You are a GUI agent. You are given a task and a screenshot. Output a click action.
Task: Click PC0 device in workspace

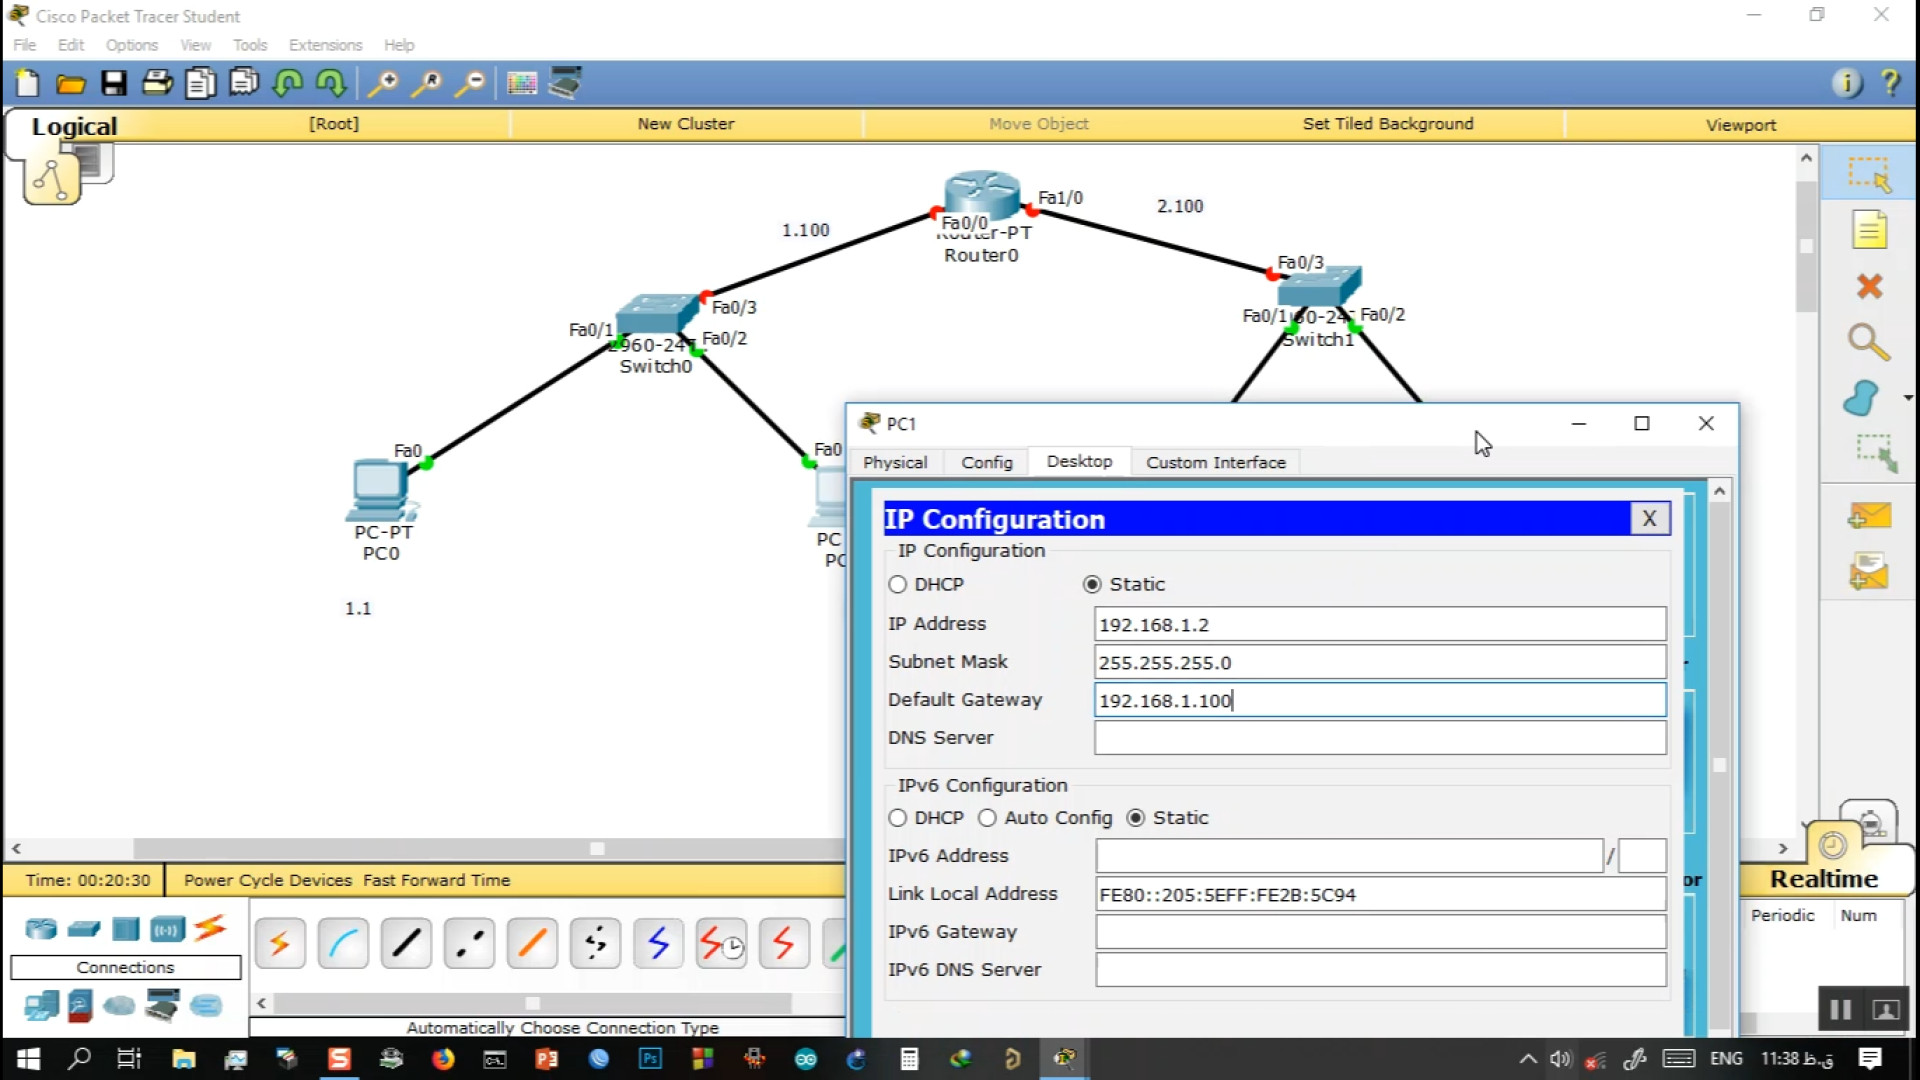pos(379,490)
